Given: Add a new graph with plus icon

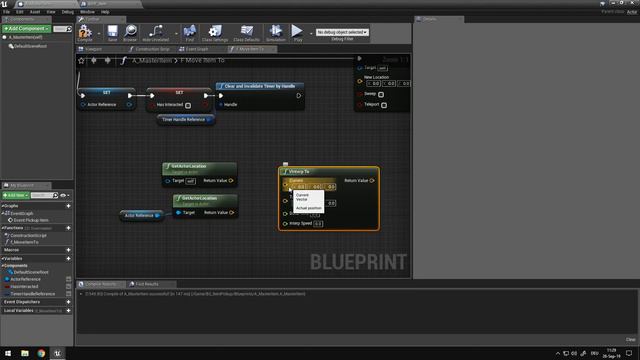Looking at the screenshot, I should pyautogui.click(x=68, y=206).
